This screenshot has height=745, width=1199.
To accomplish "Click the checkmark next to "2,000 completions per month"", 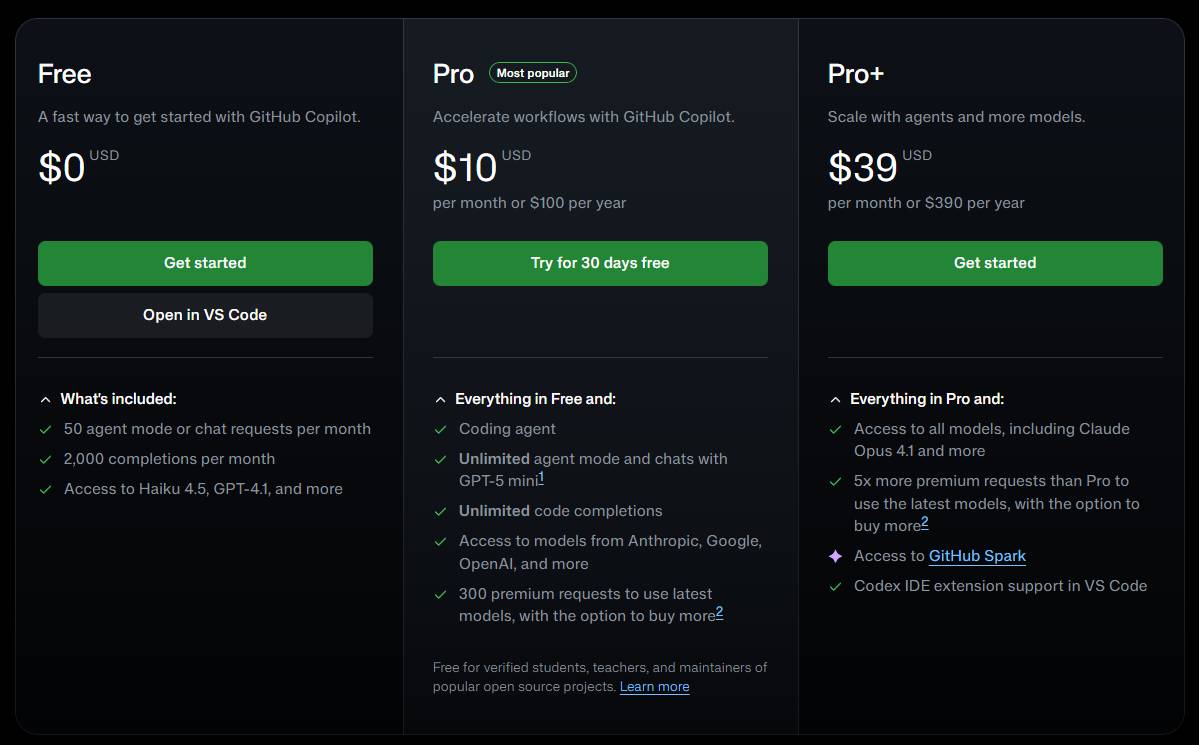I will pyautogui.click(x=46, y=459).
